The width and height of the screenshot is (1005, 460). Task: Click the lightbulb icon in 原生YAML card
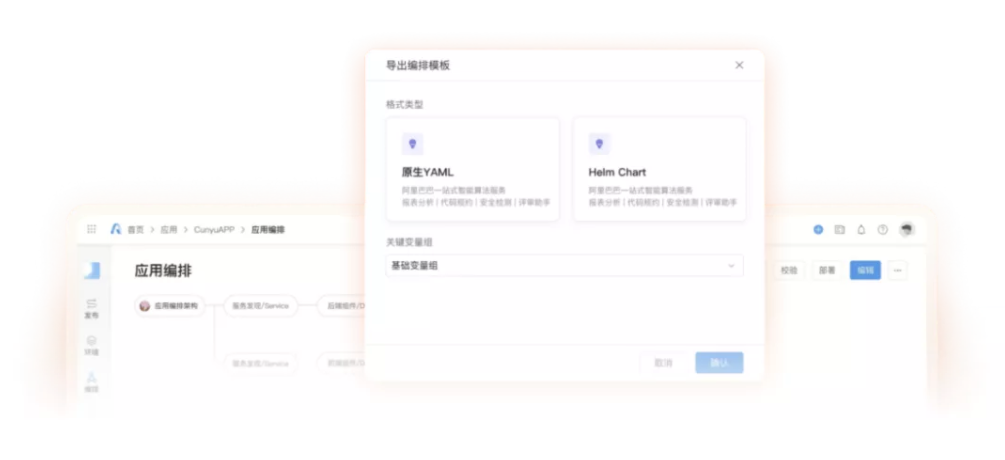(x=412, y=144)
